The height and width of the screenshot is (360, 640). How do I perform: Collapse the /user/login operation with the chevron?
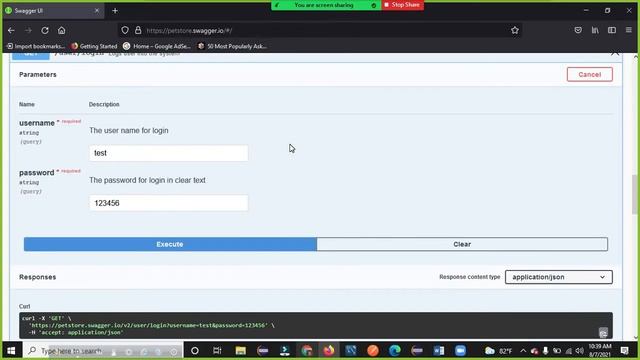tap(615, 53)
